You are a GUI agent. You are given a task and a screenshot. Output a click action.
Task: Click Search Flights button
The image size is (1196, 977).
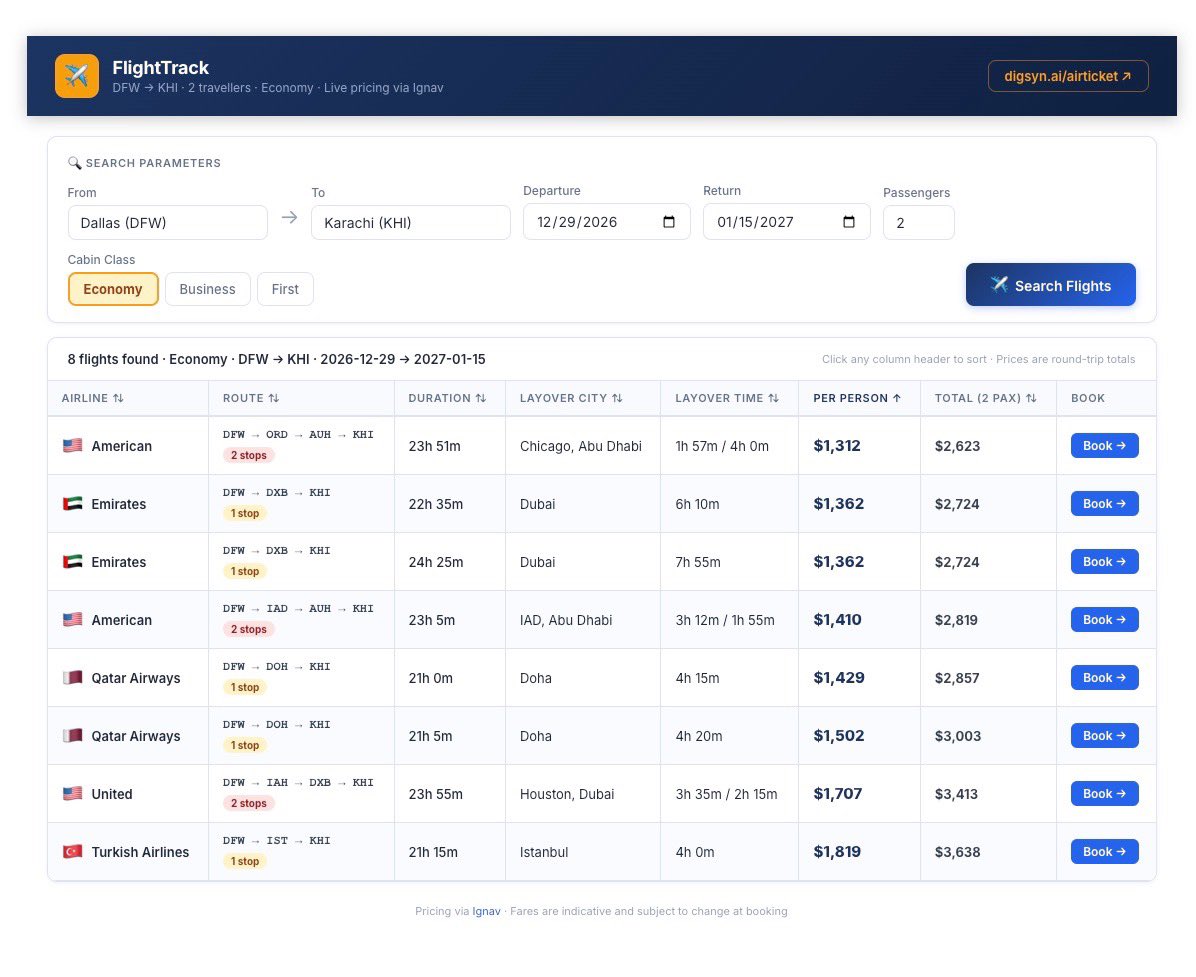1050,285
